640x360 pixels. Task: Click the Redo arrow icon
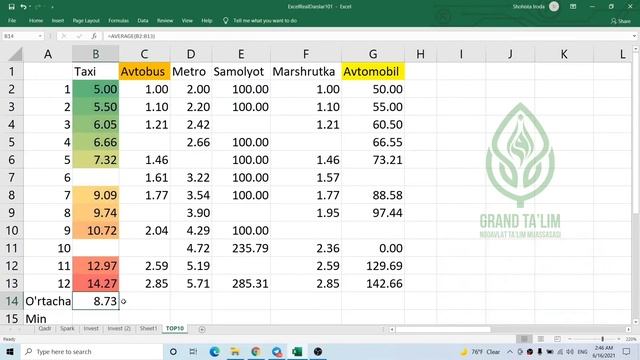point(38,7)
